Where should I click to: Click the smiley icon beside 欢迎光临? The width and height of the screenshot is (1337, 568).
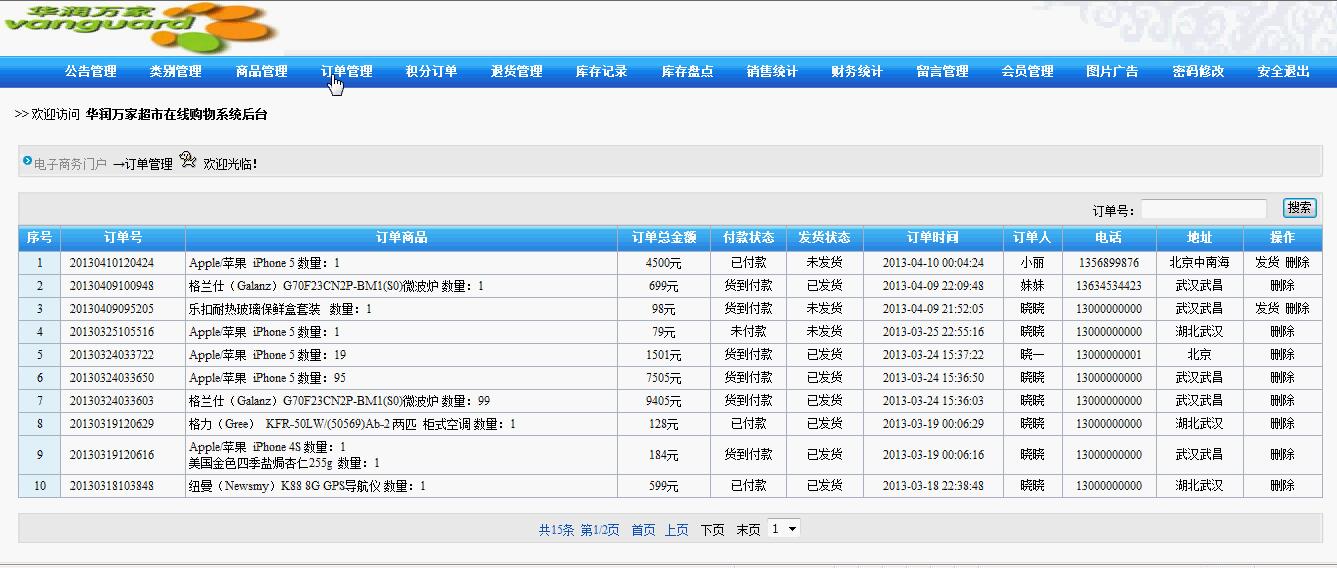click(188, 161)
